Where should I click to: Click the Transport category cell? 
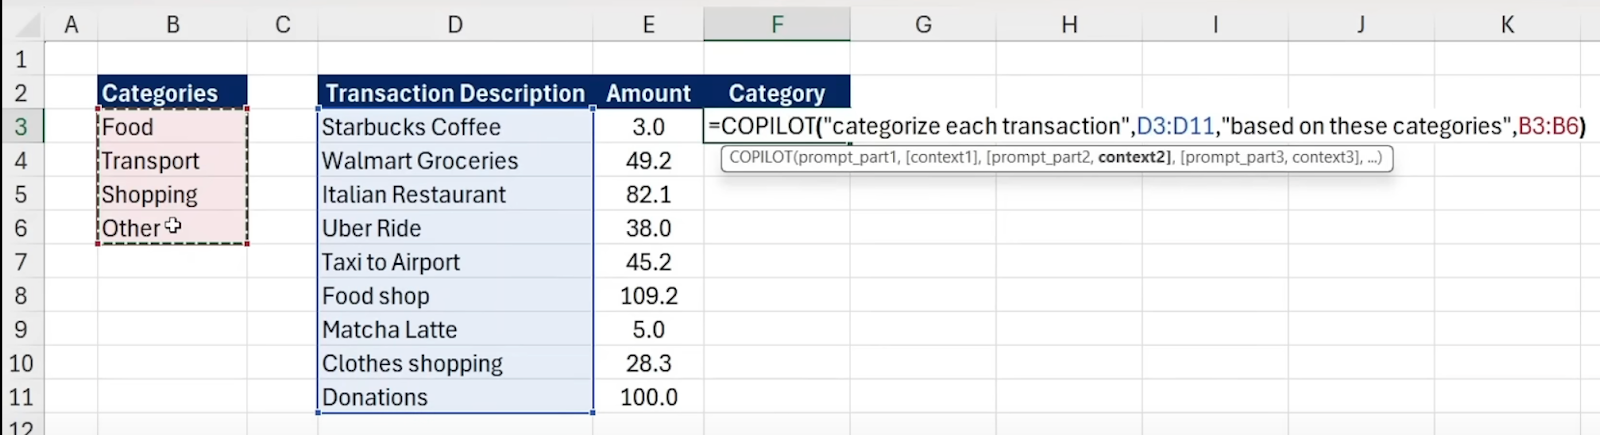pos(173,161)
